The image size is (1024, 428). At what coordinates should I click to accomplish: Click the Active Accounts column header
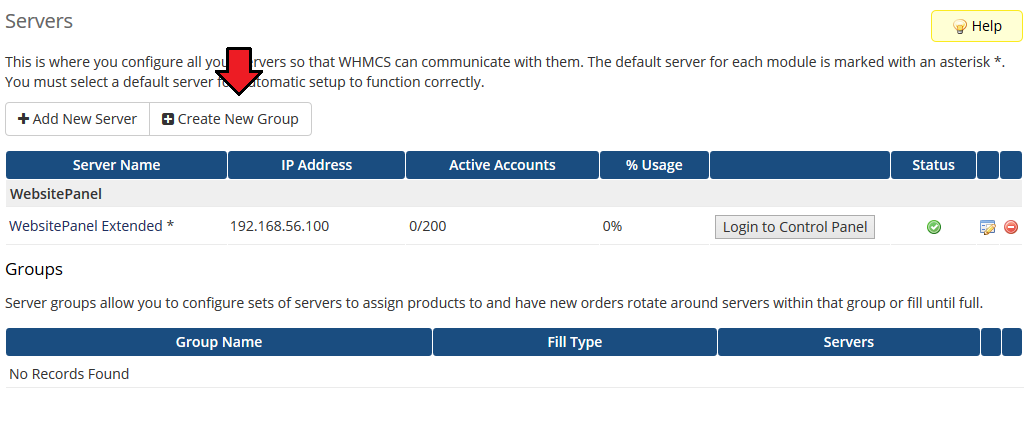tap(502, 165)
